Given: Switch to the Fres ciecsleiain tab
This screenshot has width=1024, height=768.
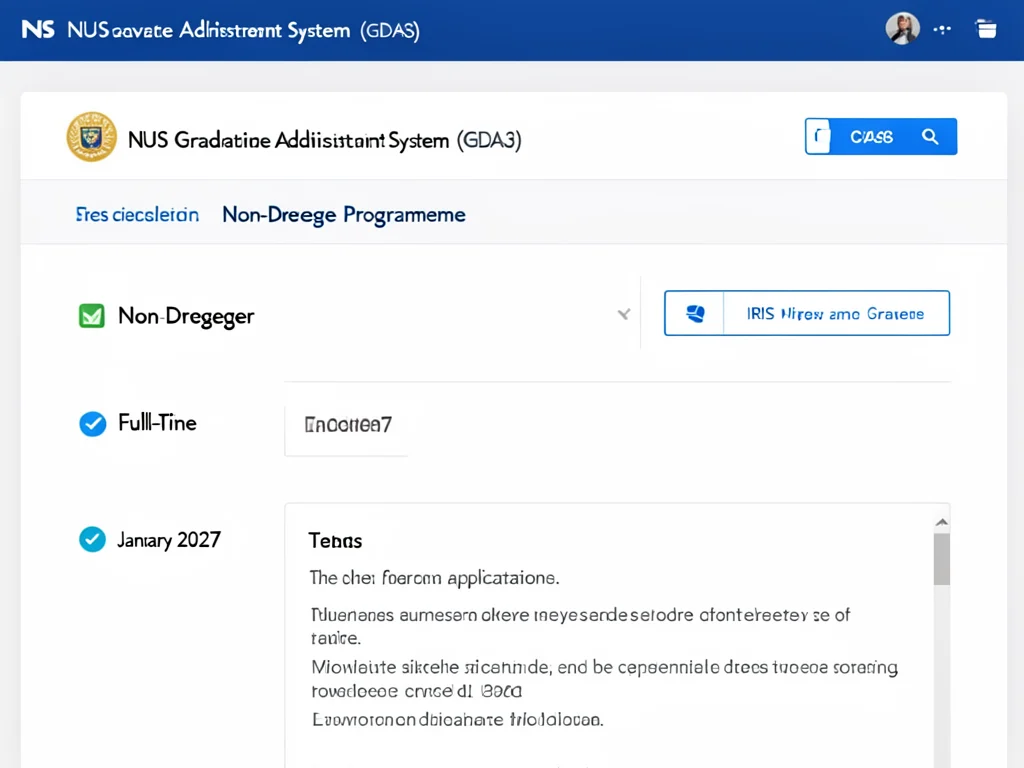Looking at the screenshot, I should tap(137, 215).
